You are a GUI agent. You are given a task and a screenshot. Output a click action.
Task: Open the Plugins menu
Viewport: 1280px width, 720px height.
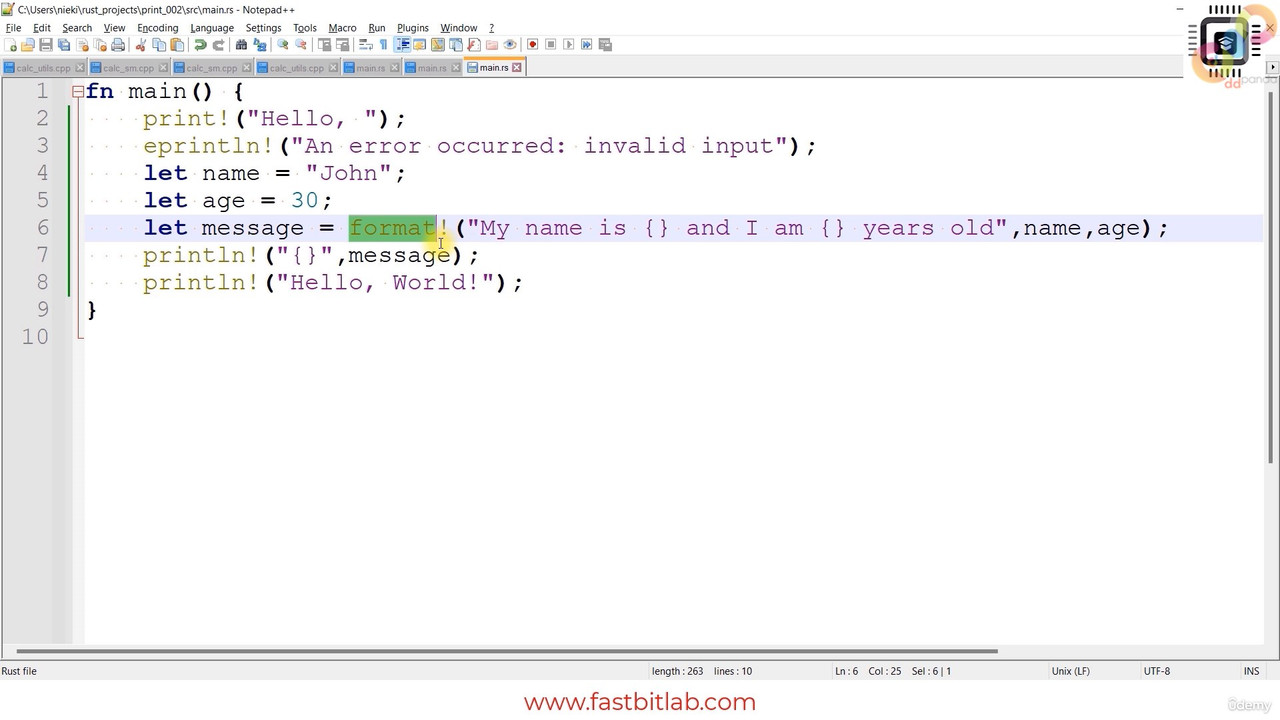click(412, 28)
